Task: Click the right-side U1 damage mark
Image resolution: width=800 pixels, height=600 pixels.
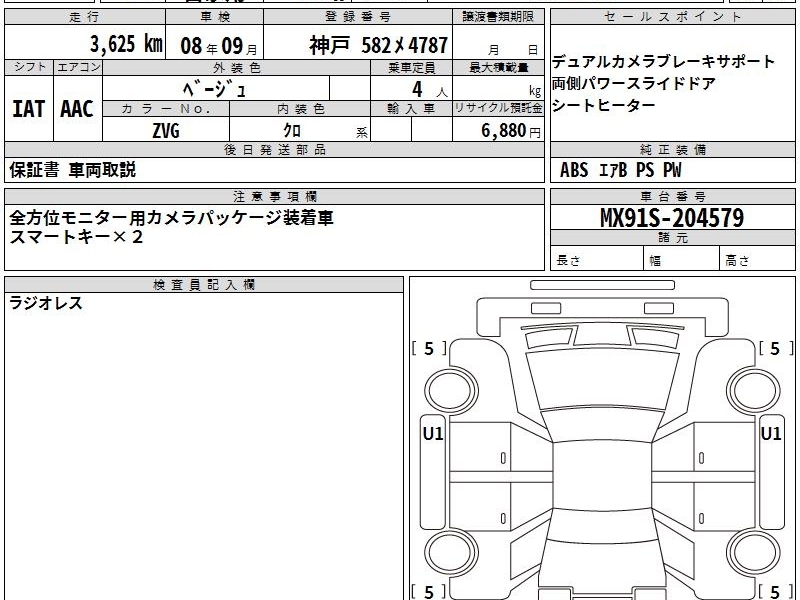Action: 771,434
